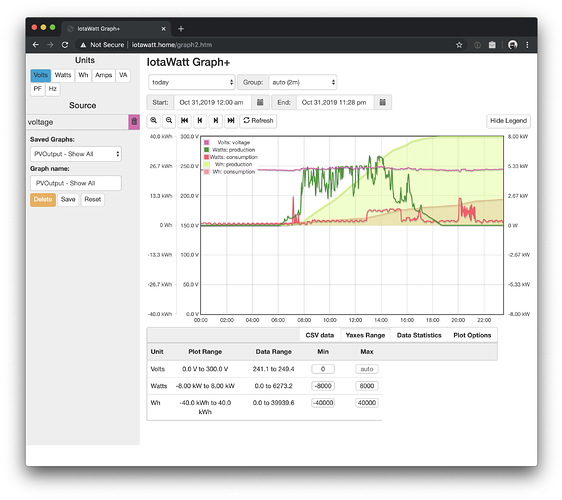Screen dimensions: 562x500
Task: Click the End date input field
Action: 335,102
